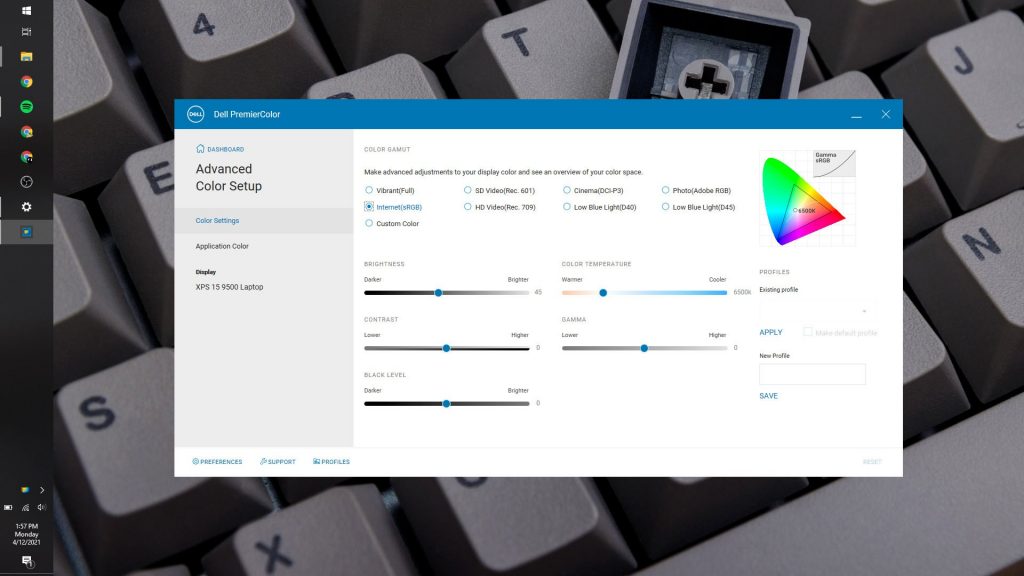Viewport: 1024px width, 576px height.
Task: Click the Brightness slider handle
Action: (438, 293)
